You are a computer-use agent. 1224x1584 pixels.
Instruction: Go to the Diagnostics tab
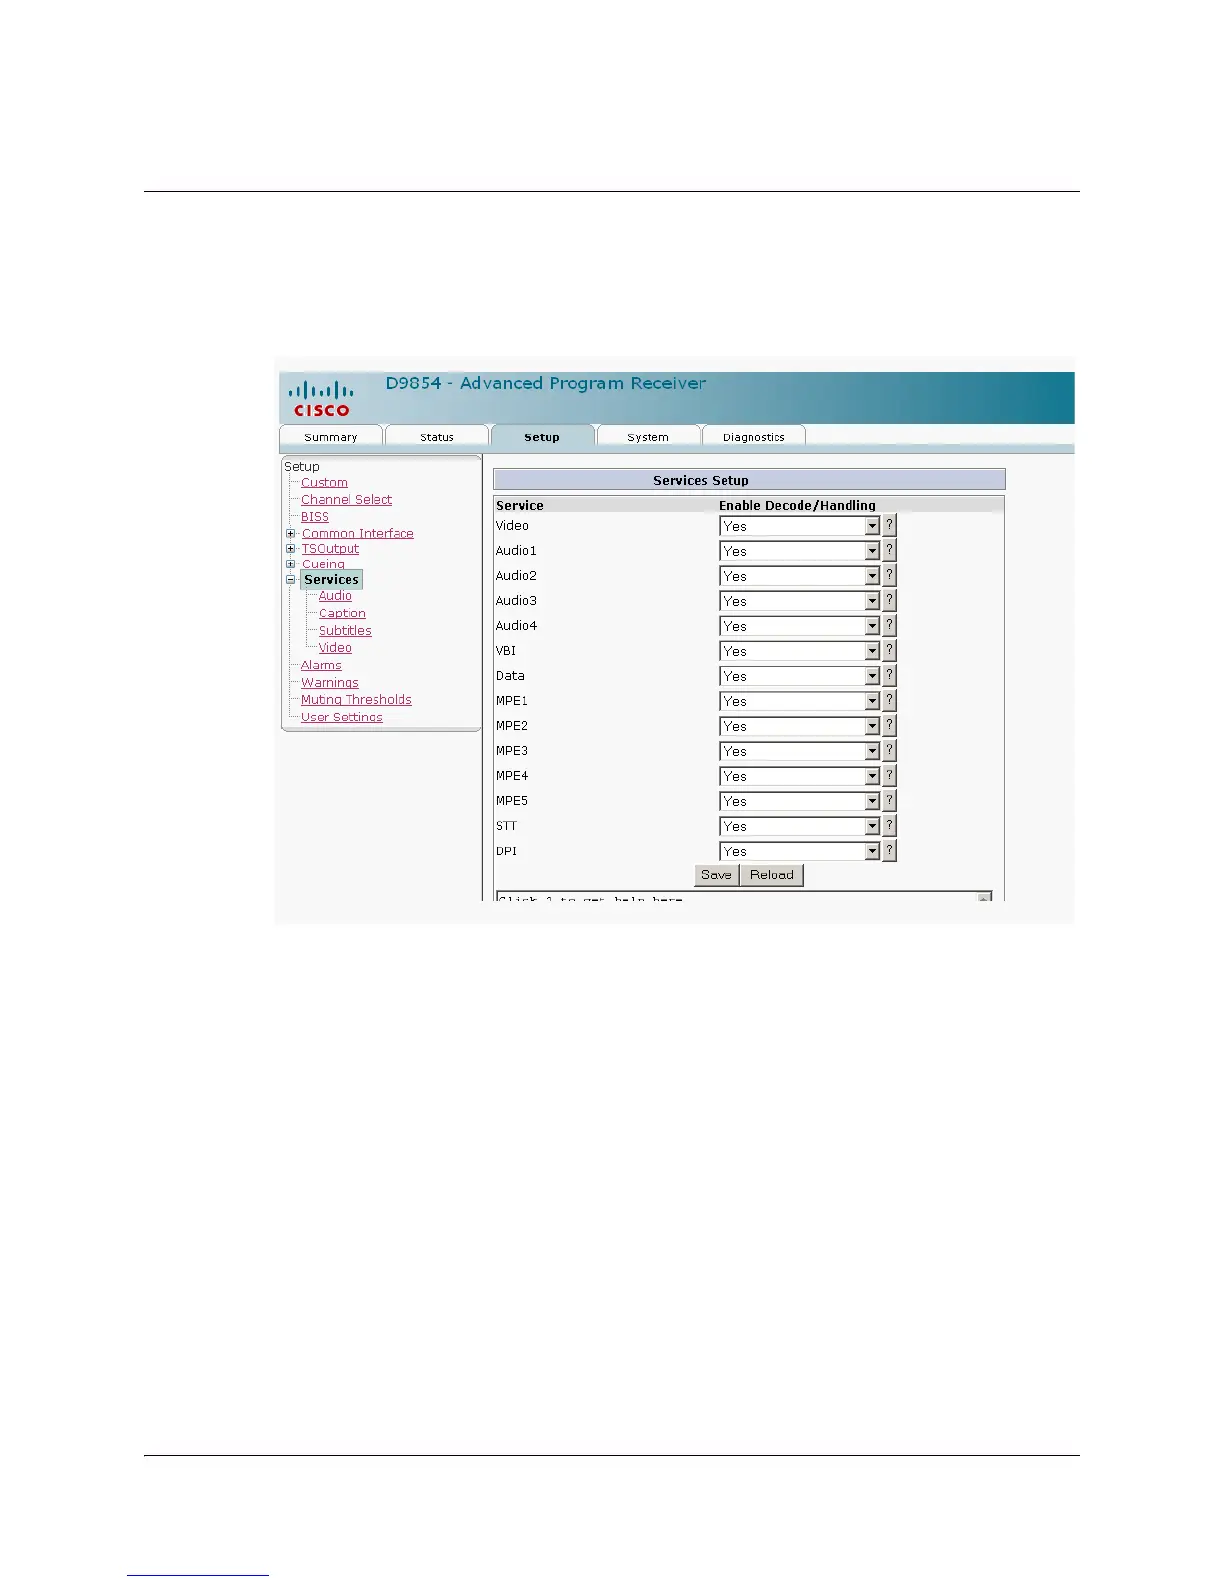click(753, 437)
